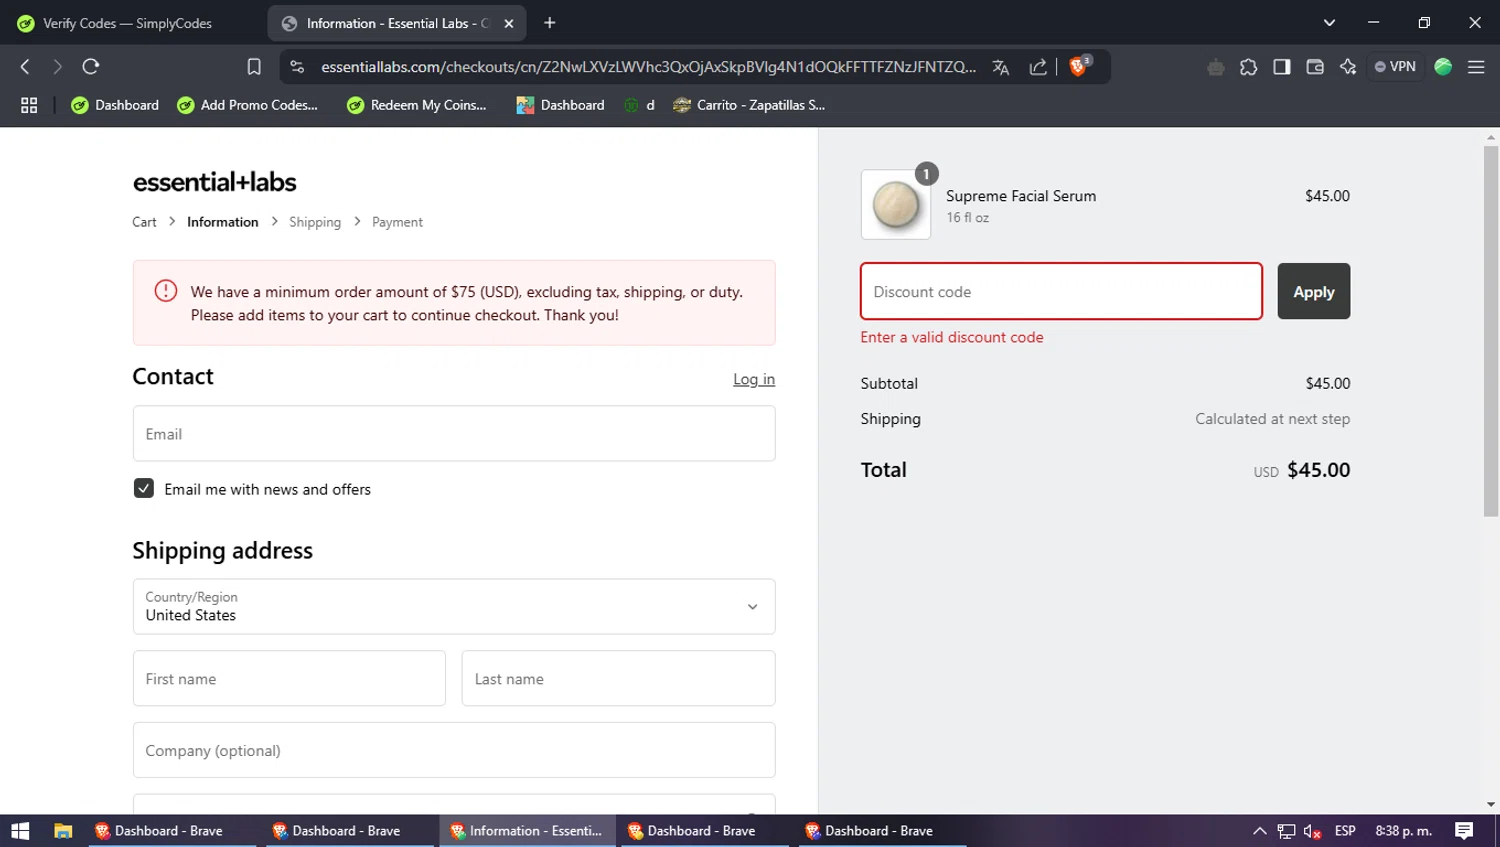The width and height of the screenshot is (1500, 847).
Task: Open the Carrito - Zapatillas bookmark
Action: pyautogui.click(x=749, y=105)
